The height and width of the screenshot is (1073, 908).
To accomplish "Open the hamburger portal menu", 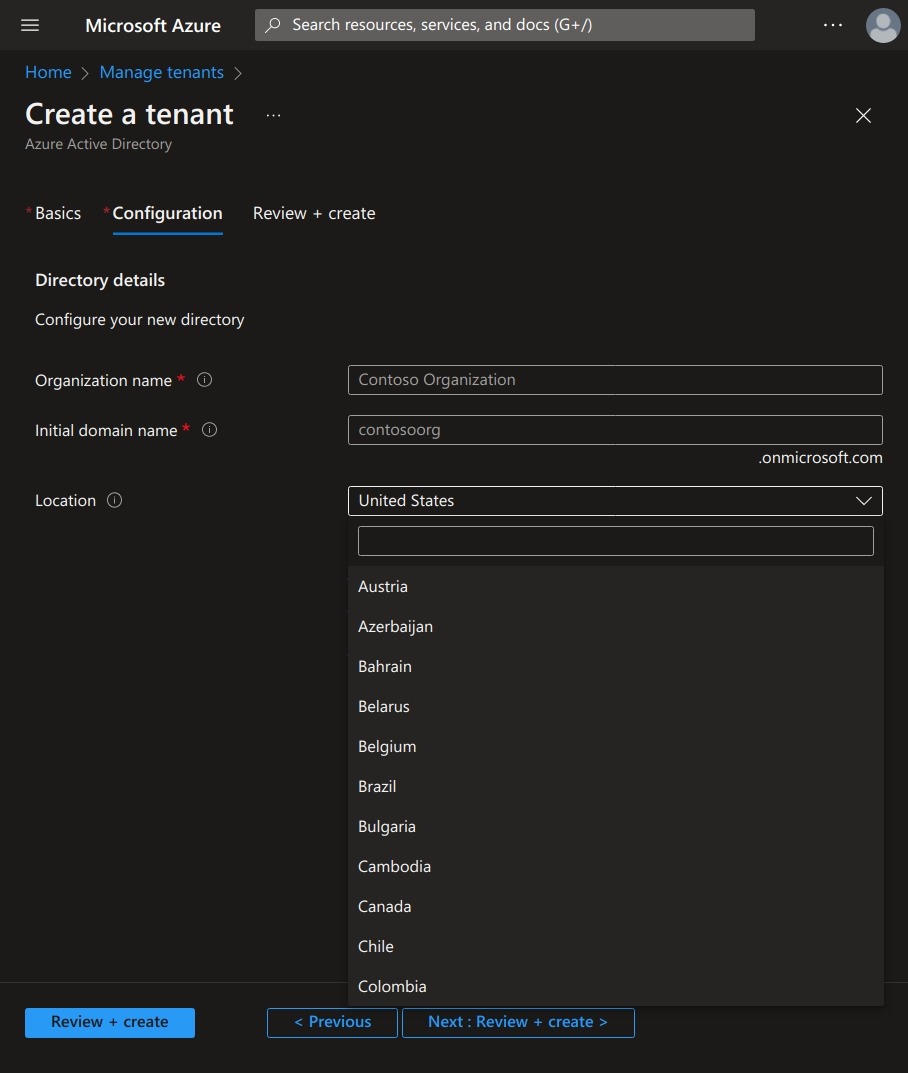I will (30, 25).
